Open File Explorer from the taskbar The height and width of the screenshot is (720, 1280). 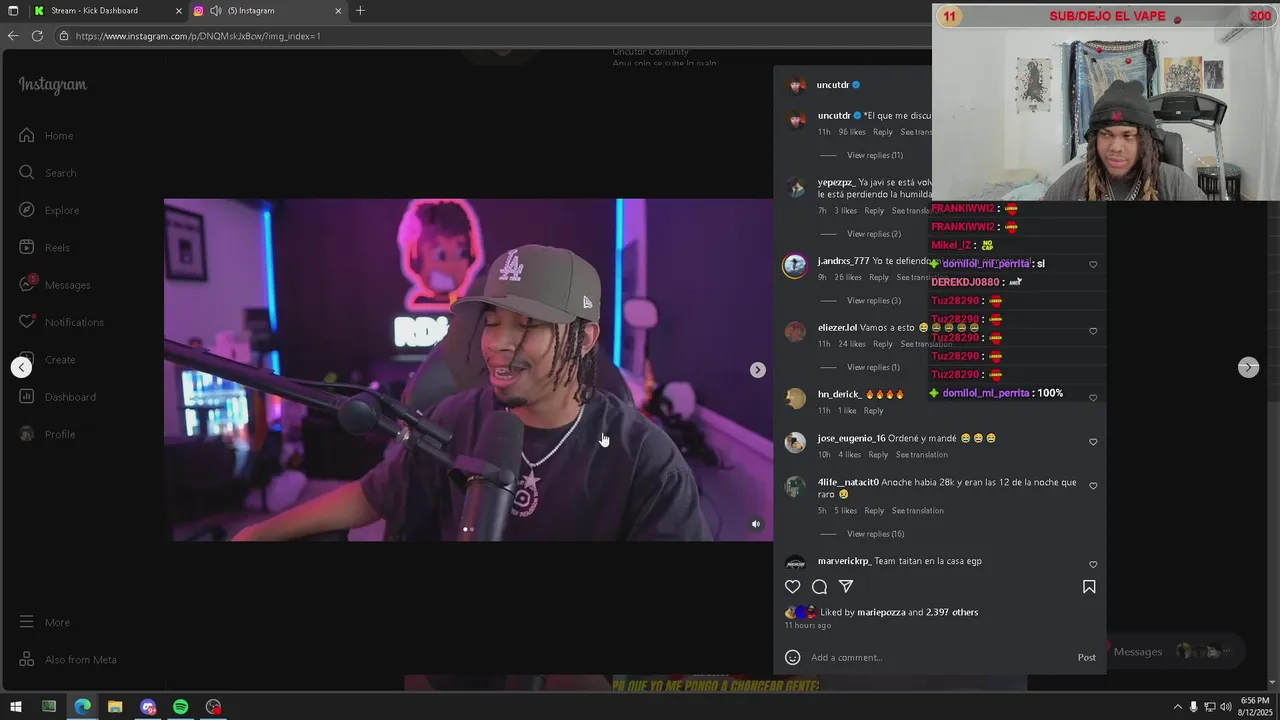point(115,707)
